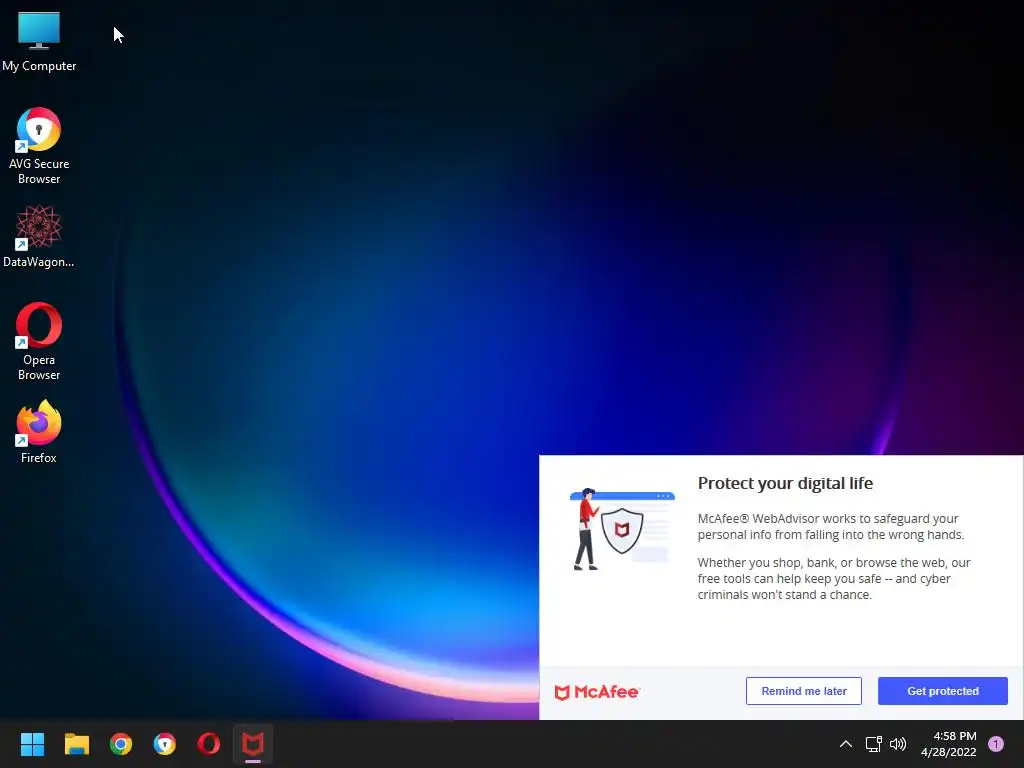The height and width of the screenshot is (768, 1024).
Task: Open the My Computer desktop icon
Action: pos(39,41)
